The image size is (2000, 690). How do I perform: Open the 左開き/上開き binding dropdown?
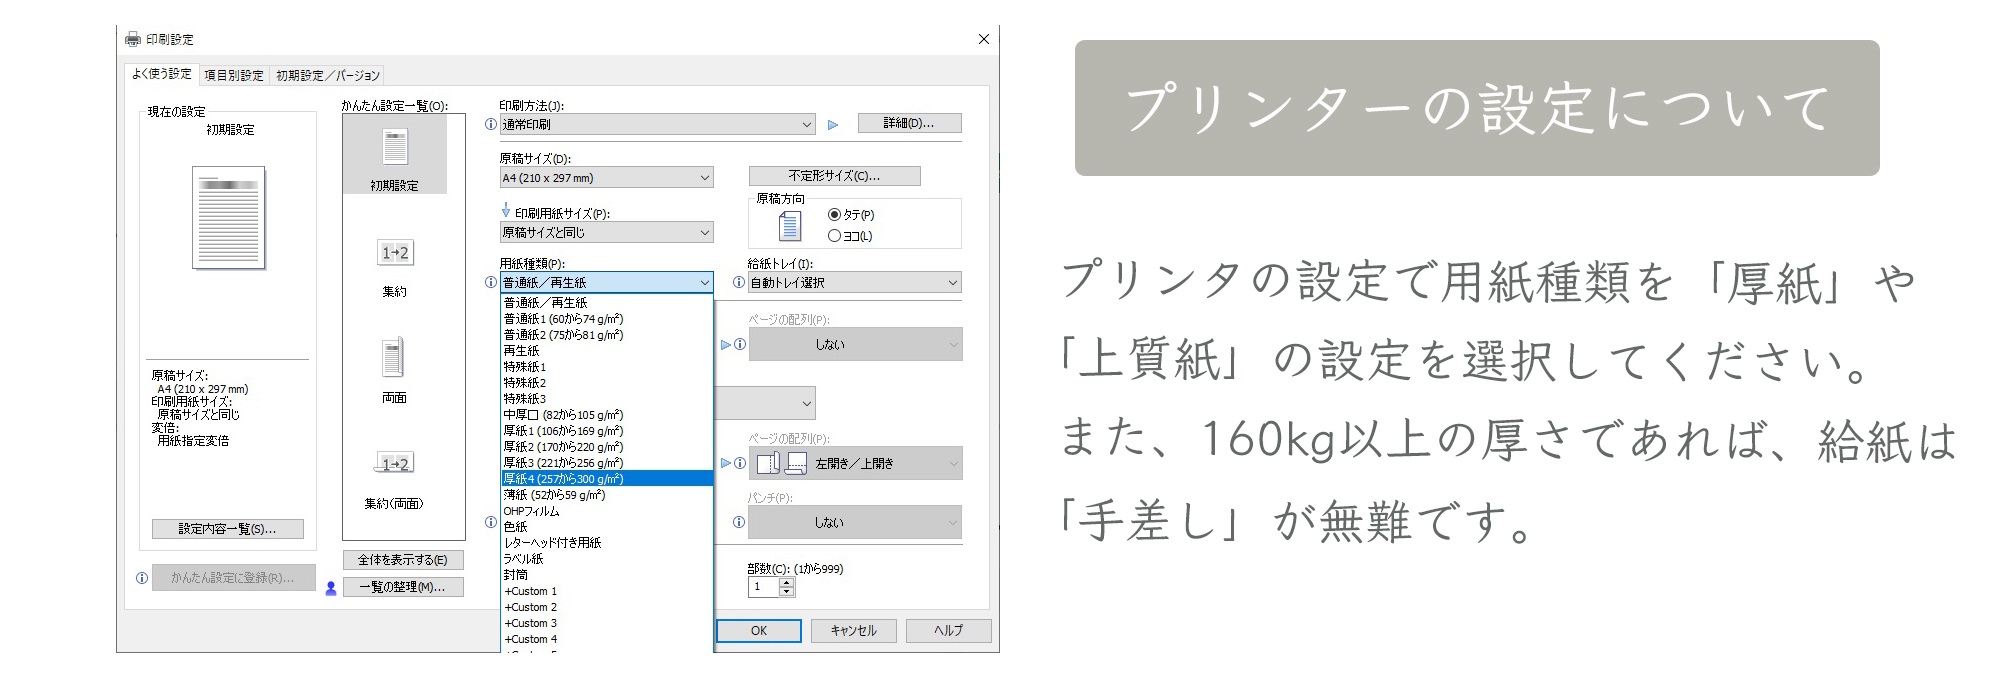[x=855, y=463]
